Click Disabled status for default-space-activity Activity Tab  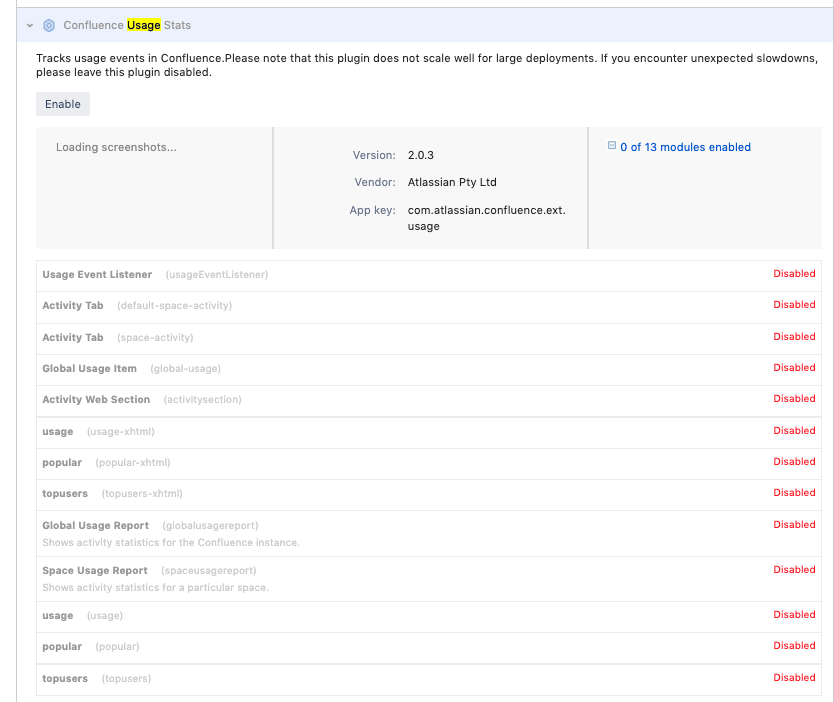(794, 305)
